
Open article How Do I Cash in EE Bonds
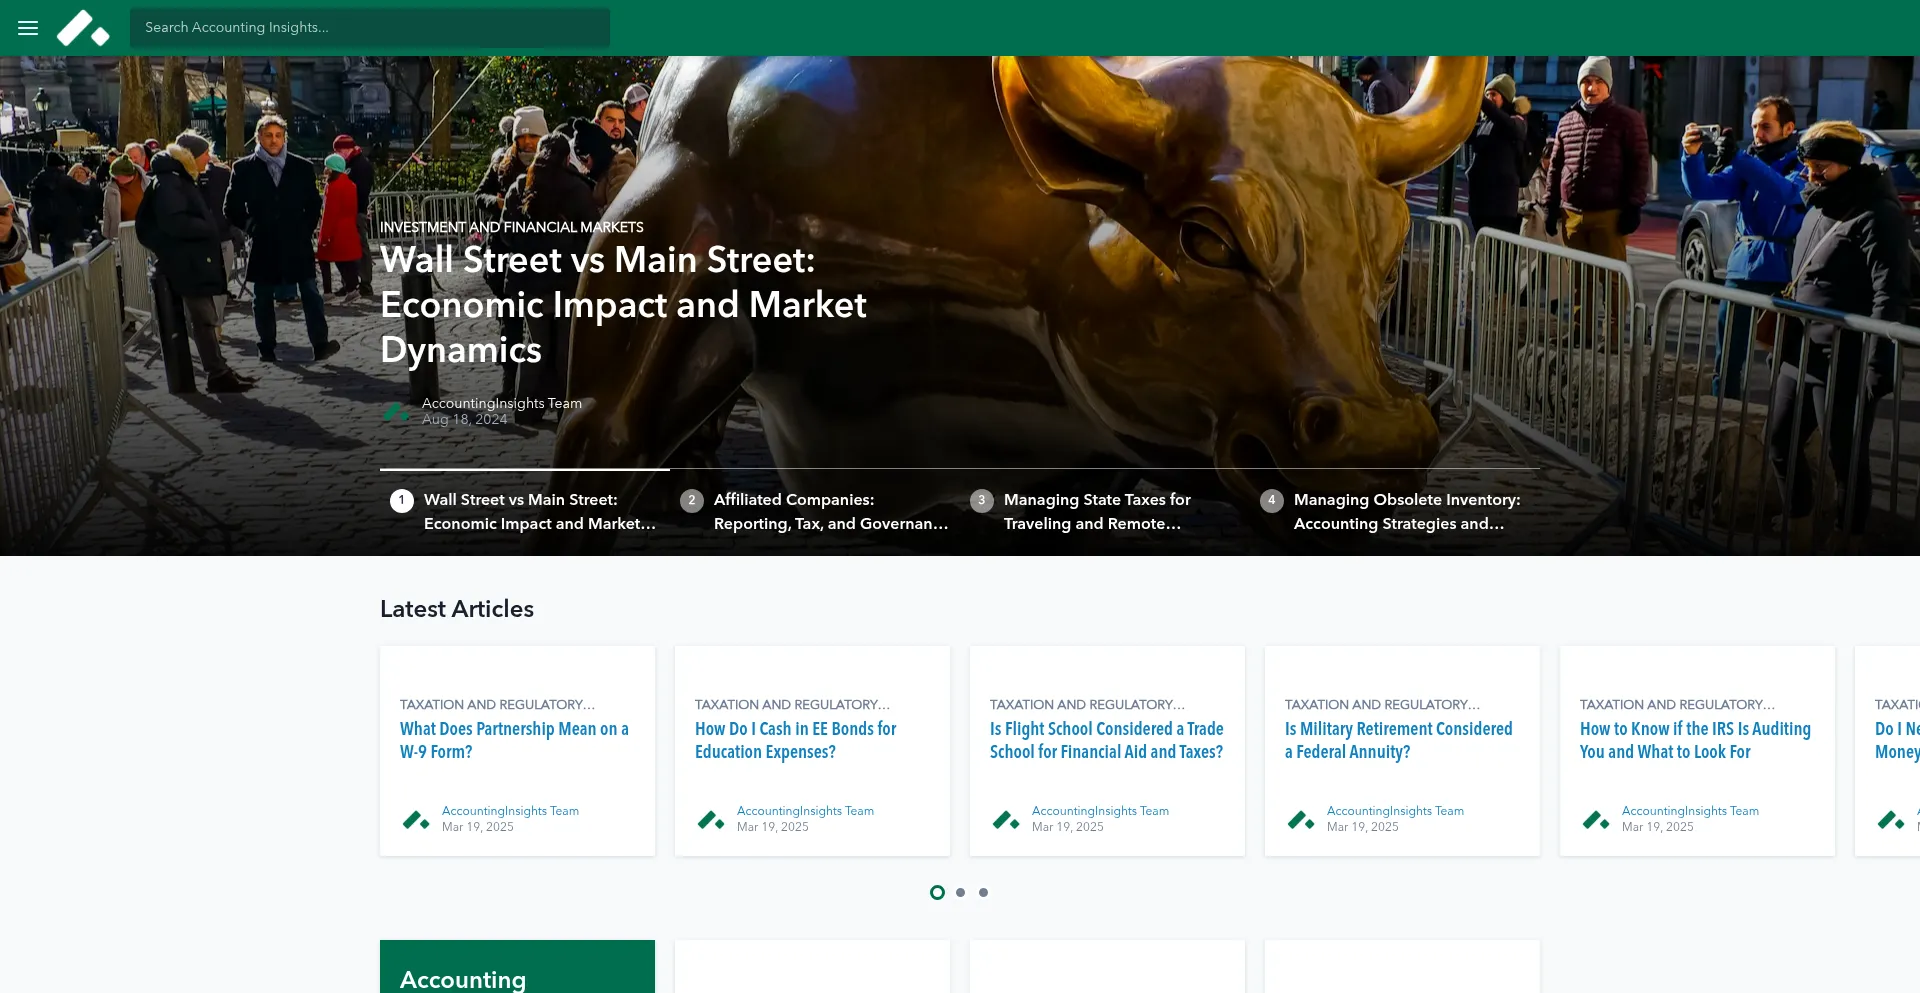795,740
